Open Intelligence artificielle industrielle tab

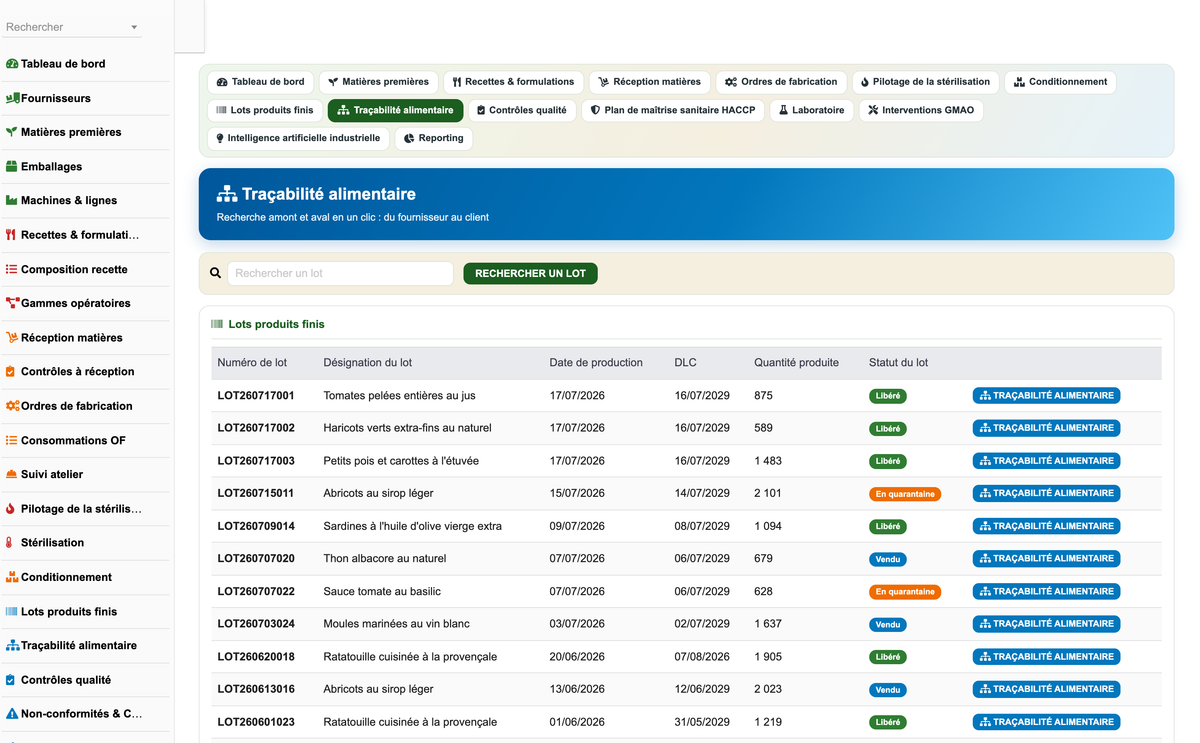click(298, 138)
